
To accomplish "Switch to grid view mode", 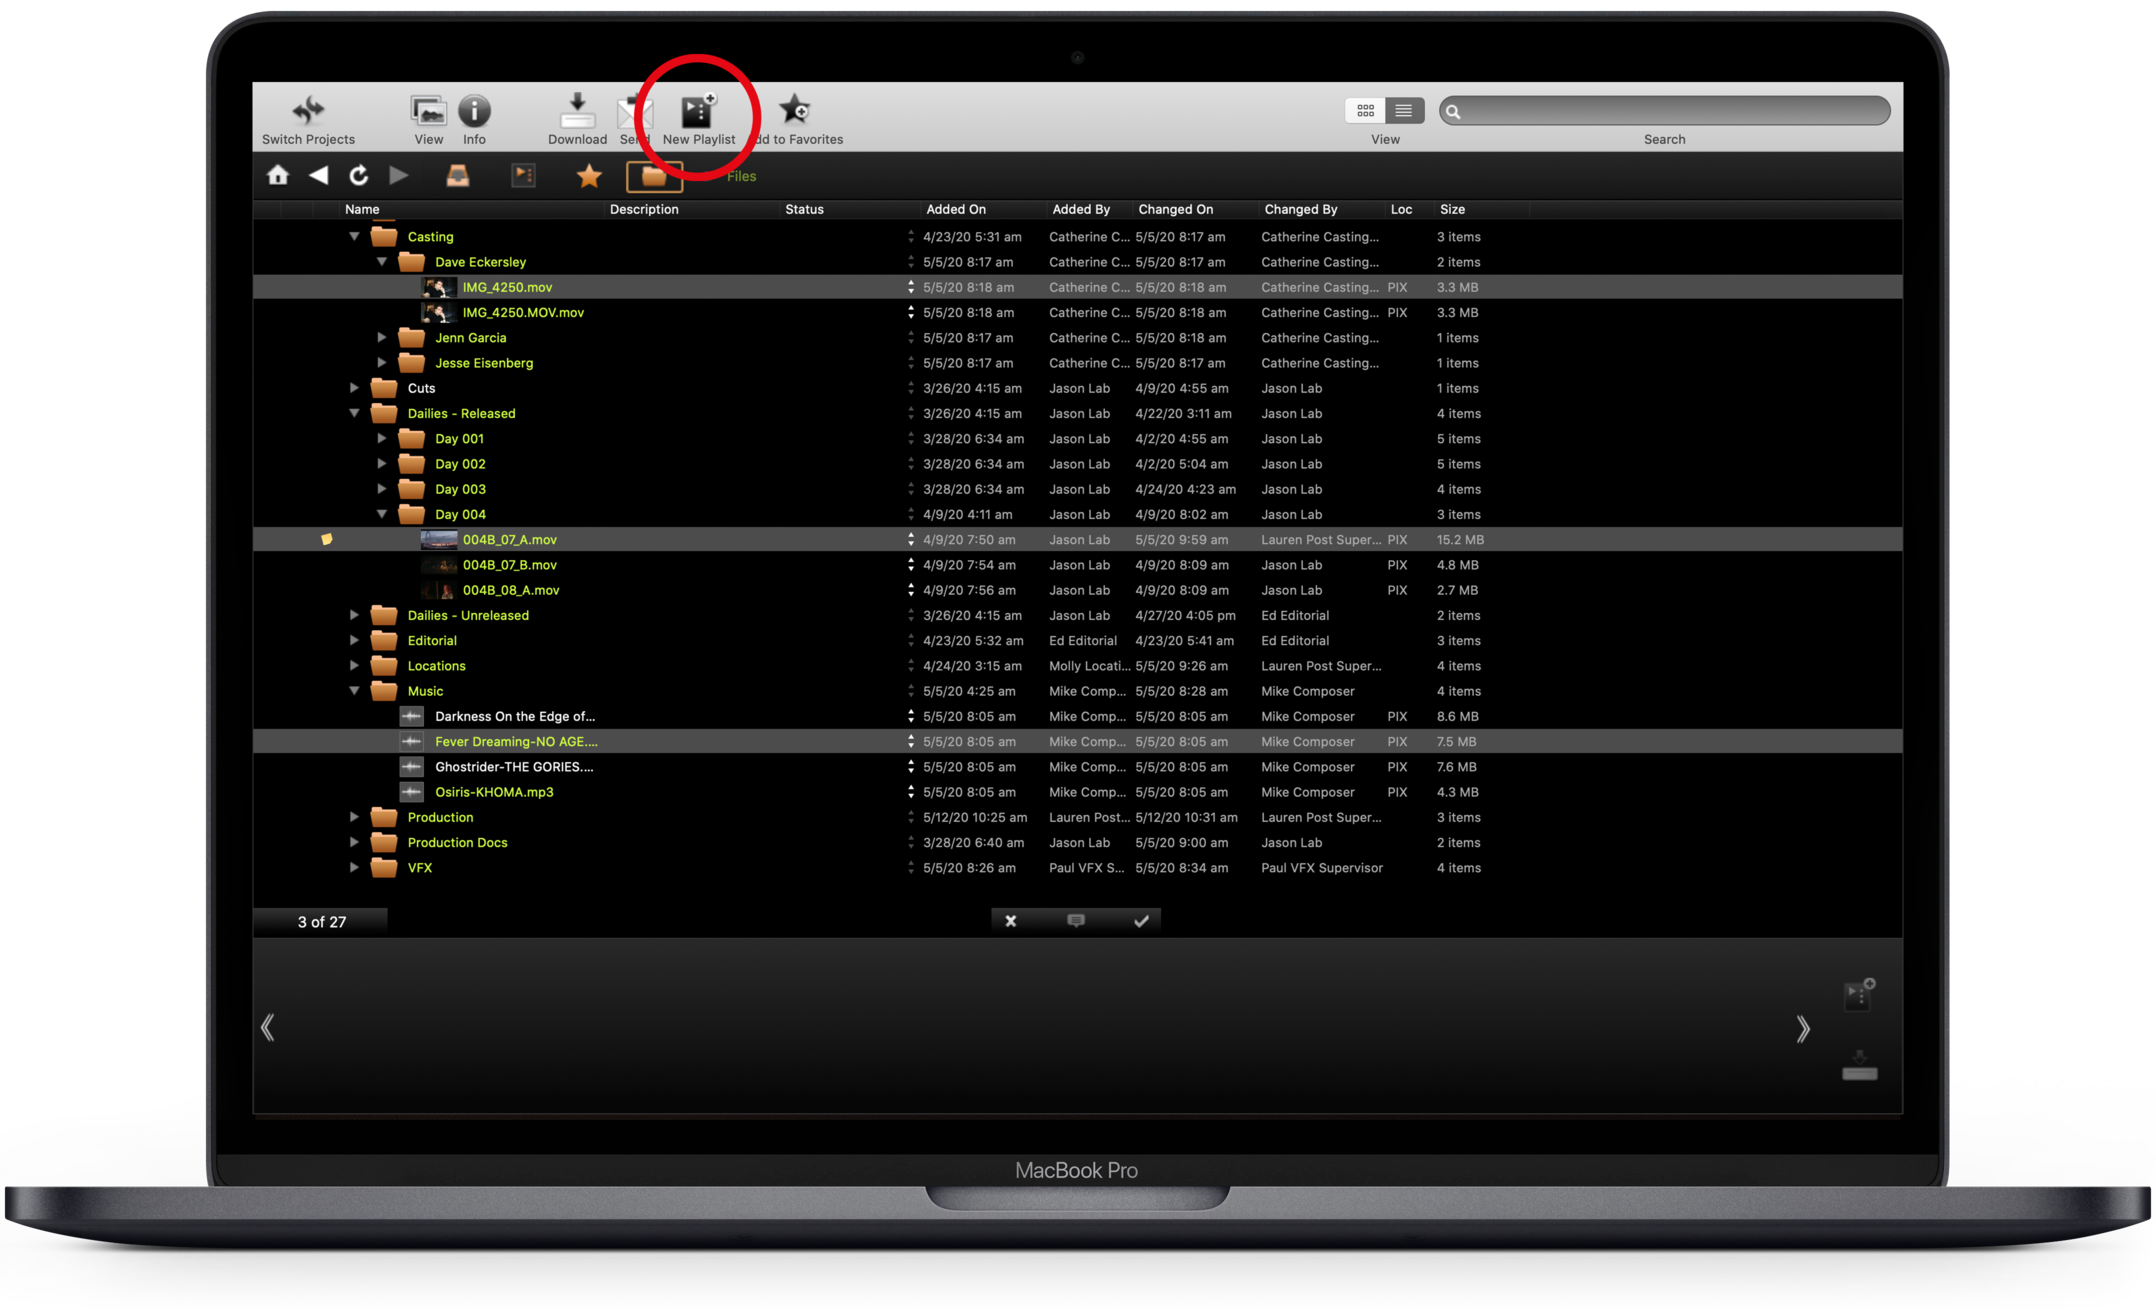I will [x=1365, y=110].
